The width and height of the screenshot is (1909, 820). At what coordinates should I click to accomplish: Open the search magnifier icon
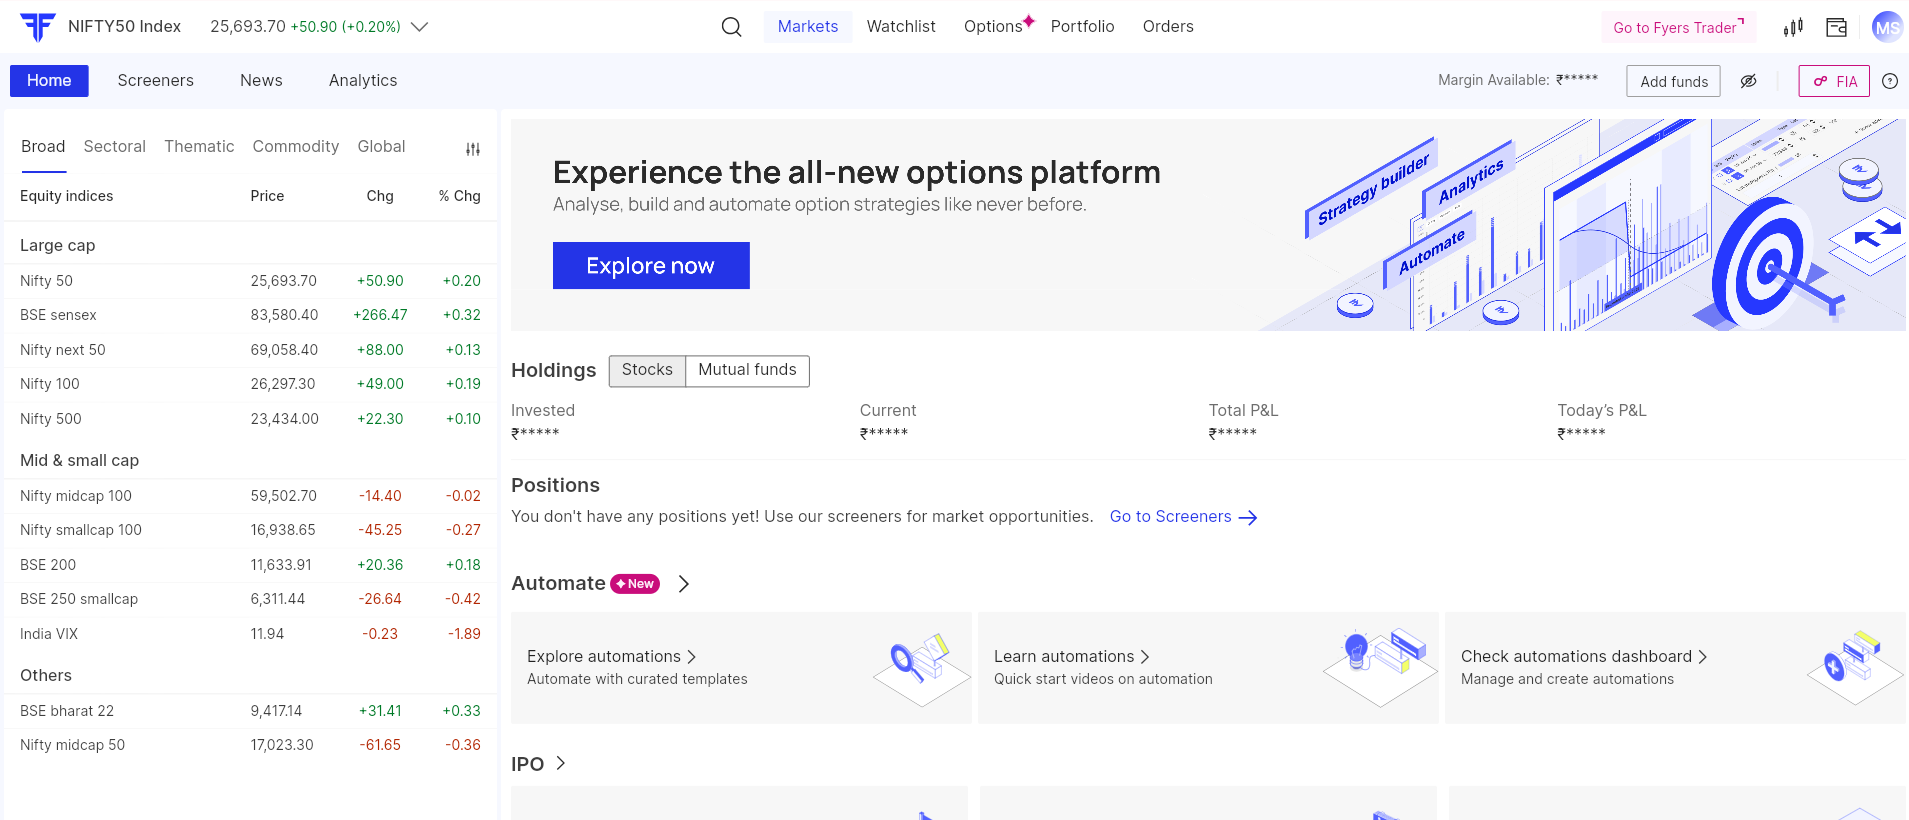point(731,27)
